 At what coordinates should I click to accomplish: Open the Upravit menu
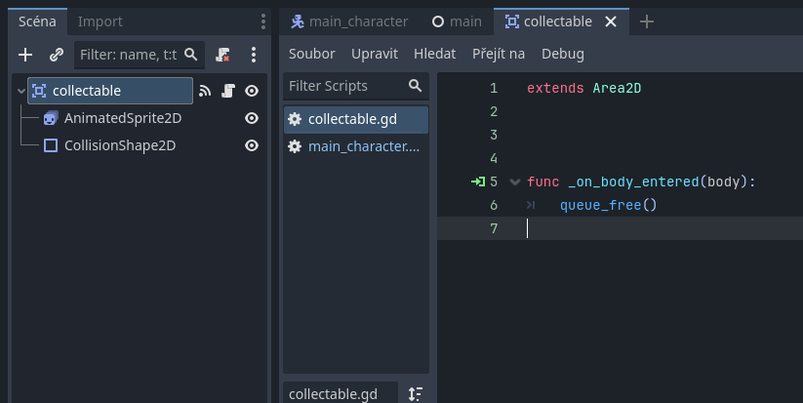[x=374, y=54]
